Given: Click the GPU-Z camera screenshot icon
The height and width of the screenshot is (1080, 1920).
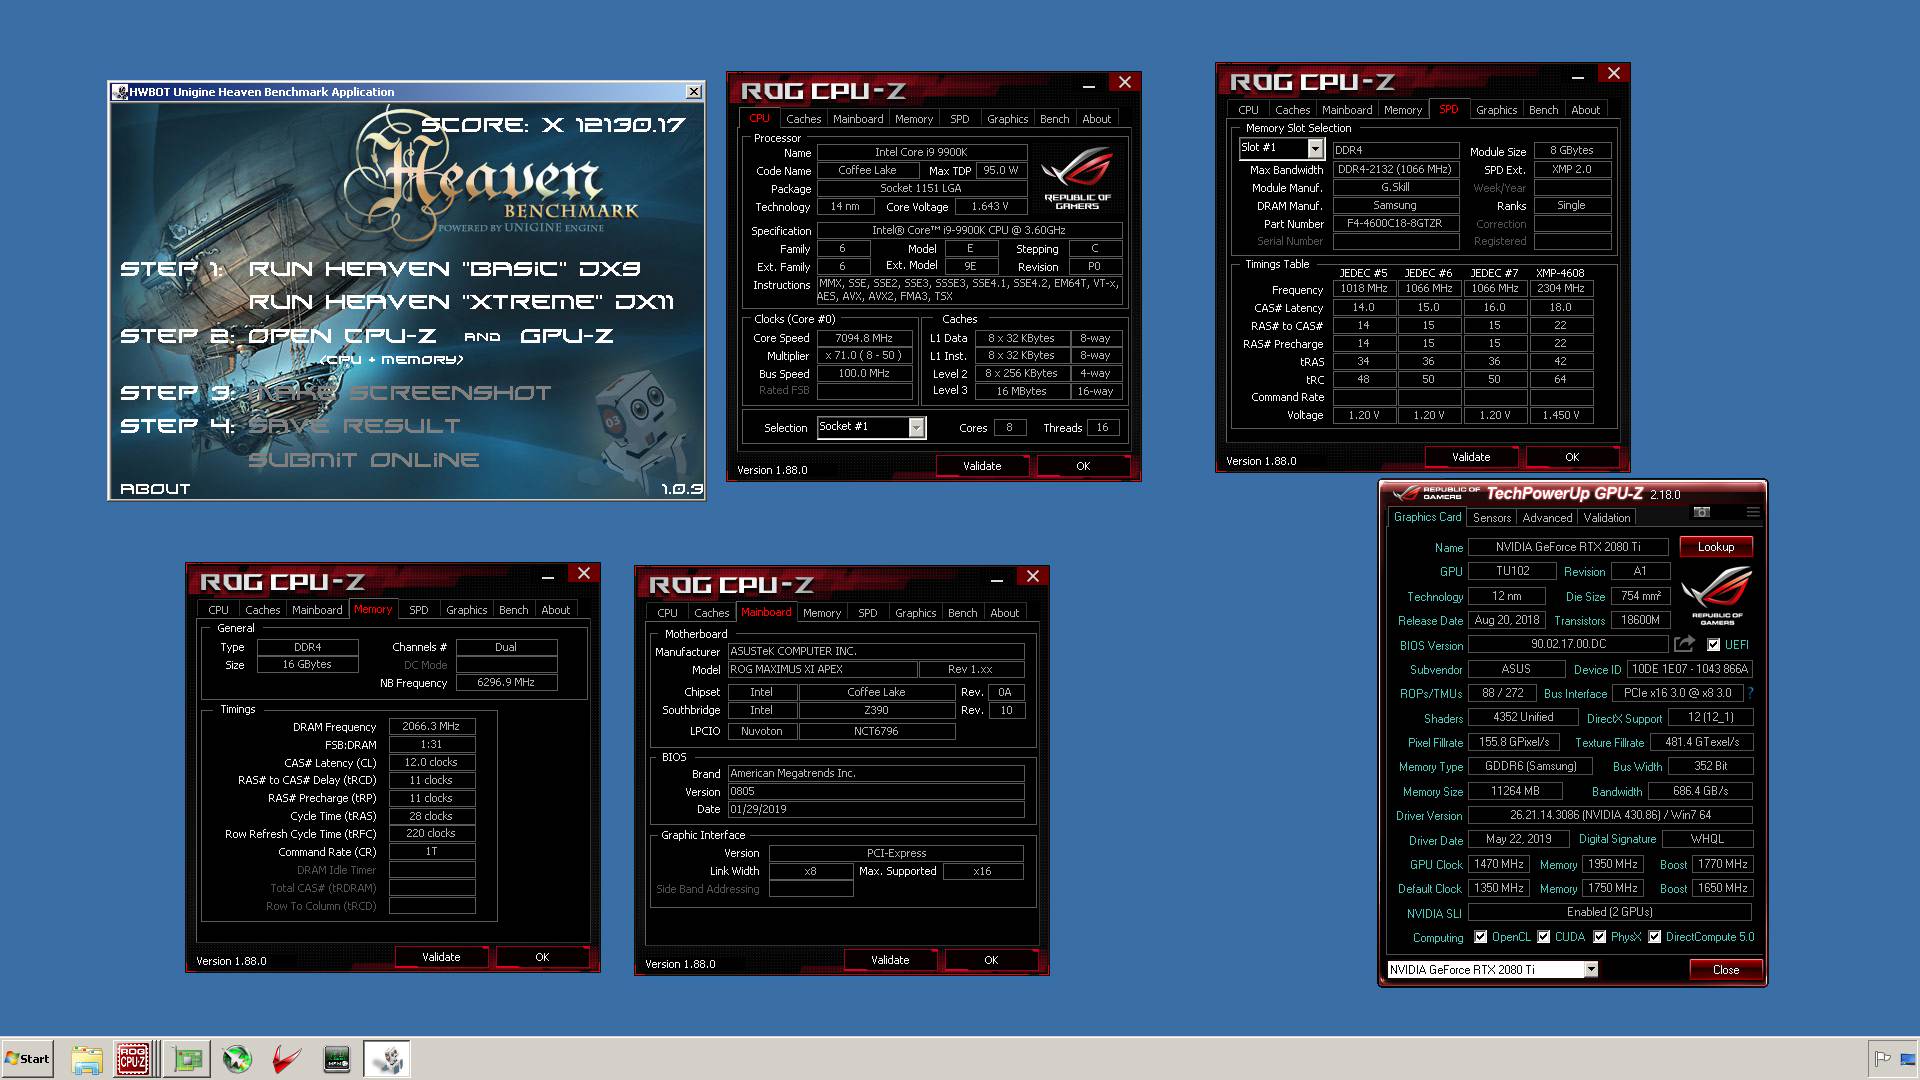Looking at the screenshot, I should [x=1701, y=512].
